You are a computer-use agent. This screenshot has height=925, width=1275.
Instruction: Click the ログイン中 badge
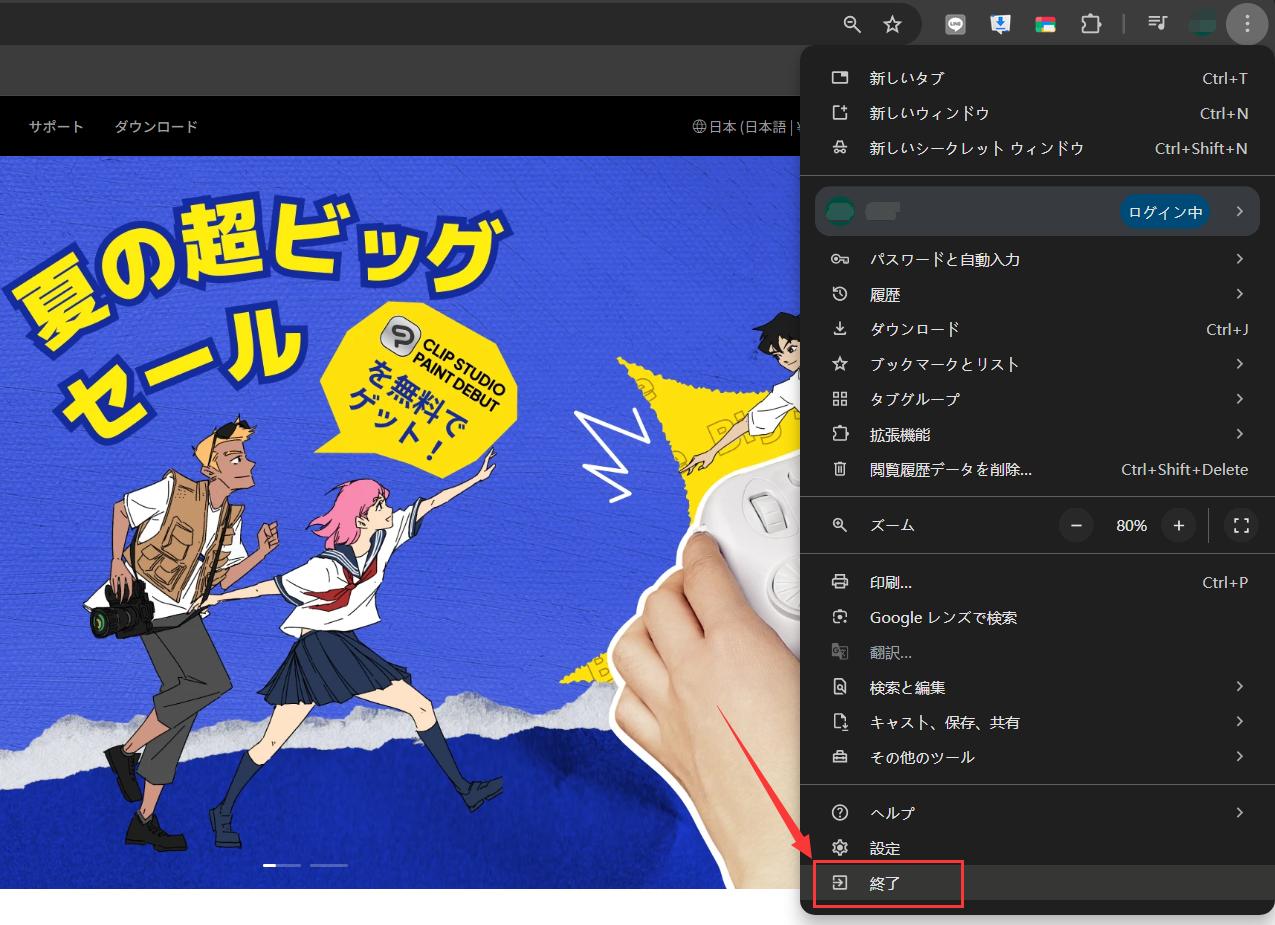[x=1165, y=212]
